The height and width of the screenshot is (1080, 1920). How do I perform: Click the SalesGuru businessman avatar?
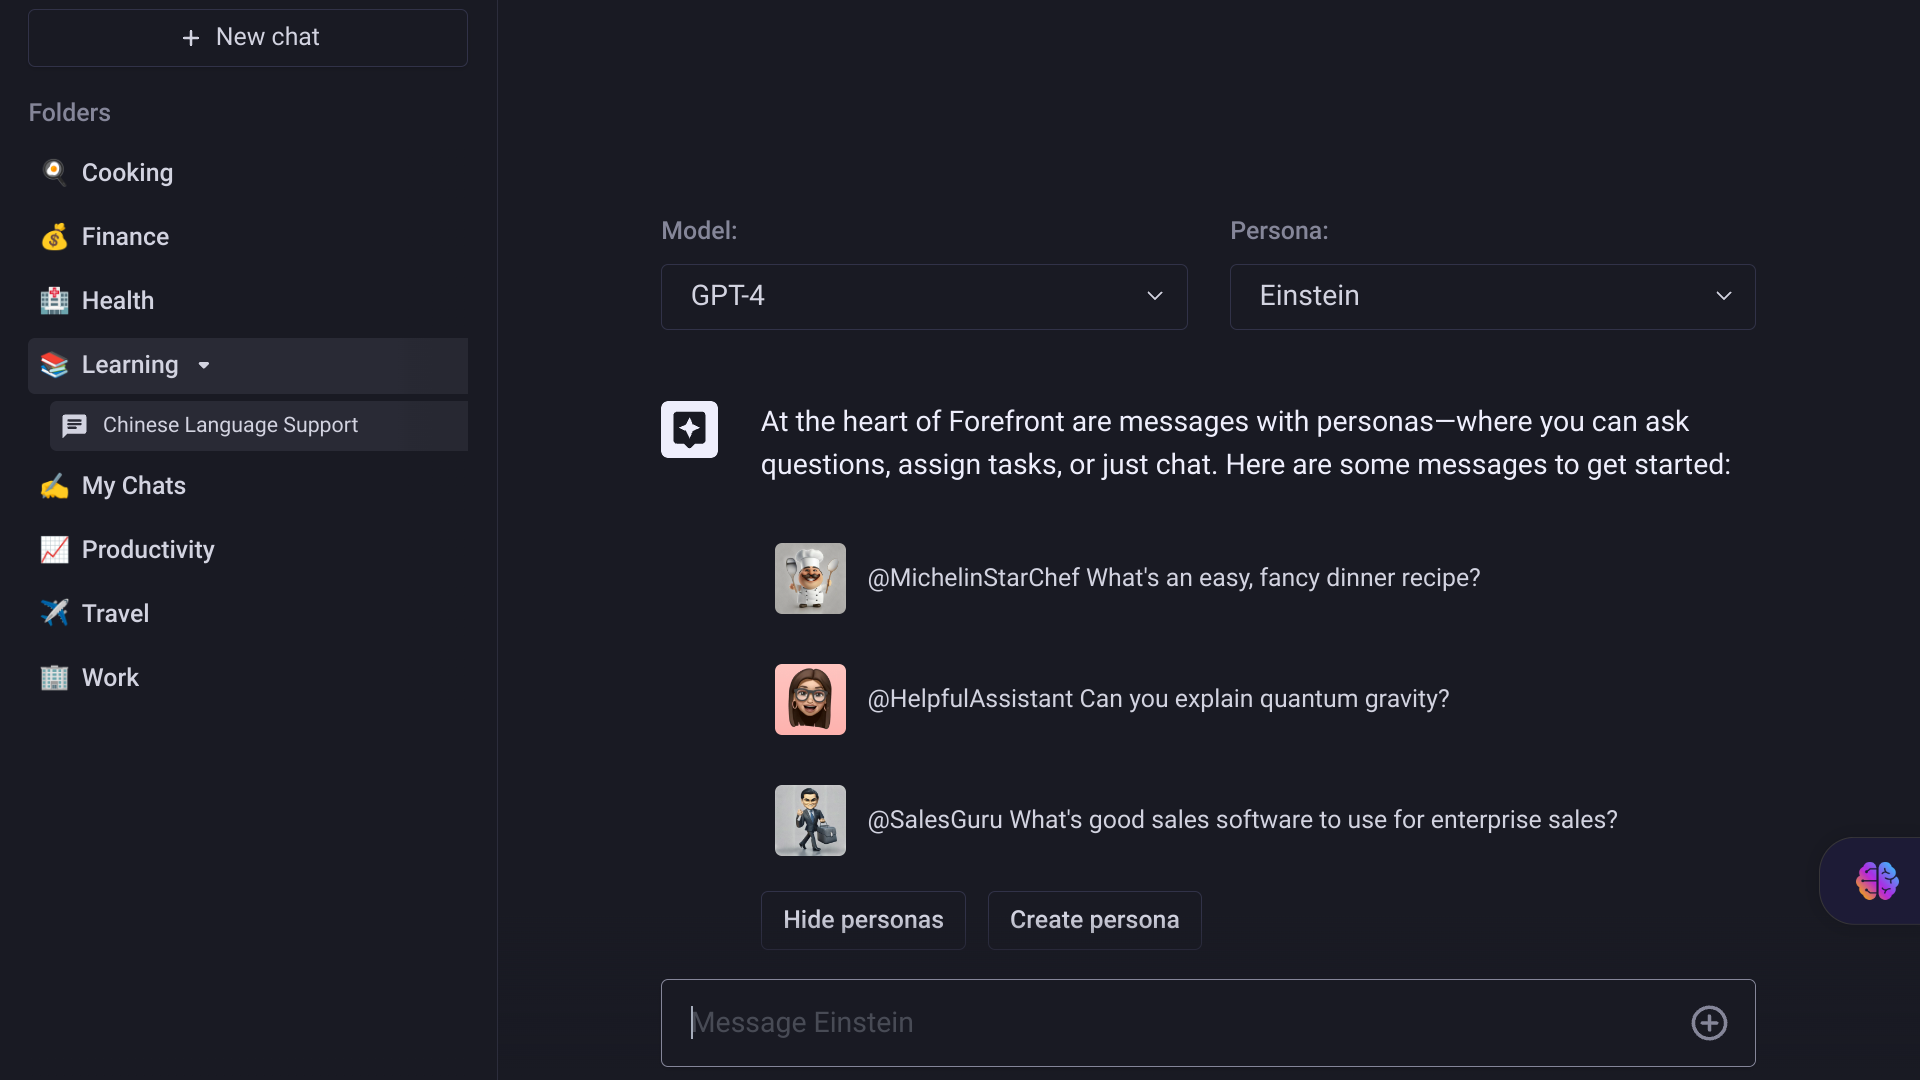coord(810,820)
